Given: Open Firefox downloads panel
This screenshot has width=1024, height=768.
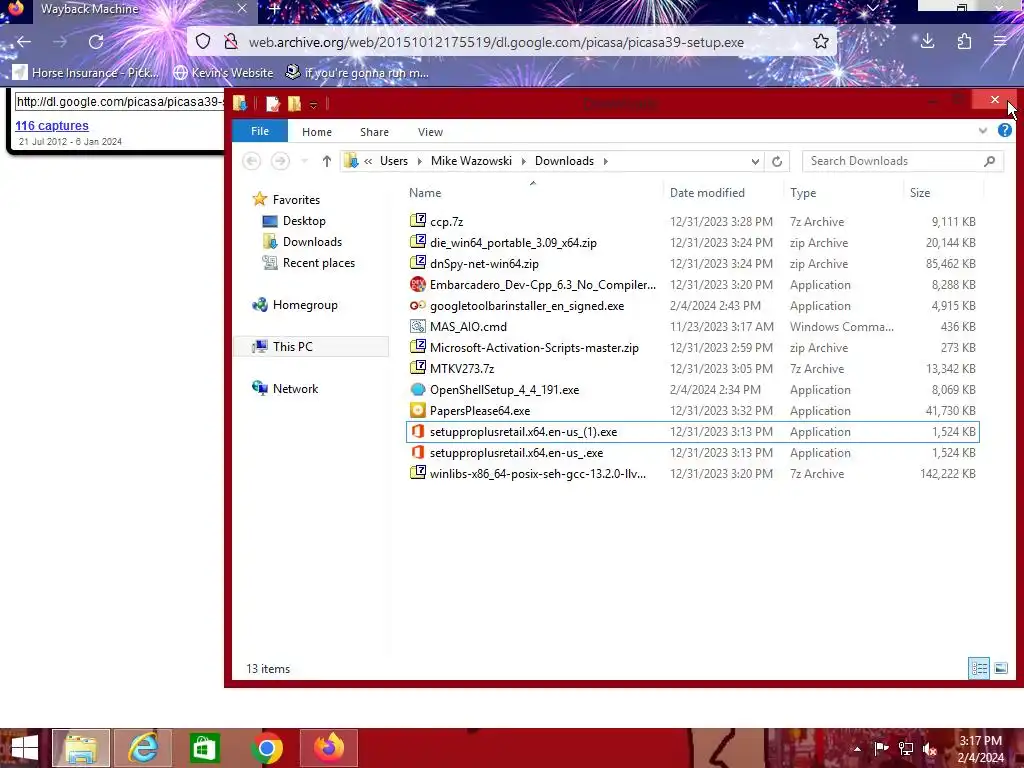Looking at the screenshot, I should (x=927, y=42).
